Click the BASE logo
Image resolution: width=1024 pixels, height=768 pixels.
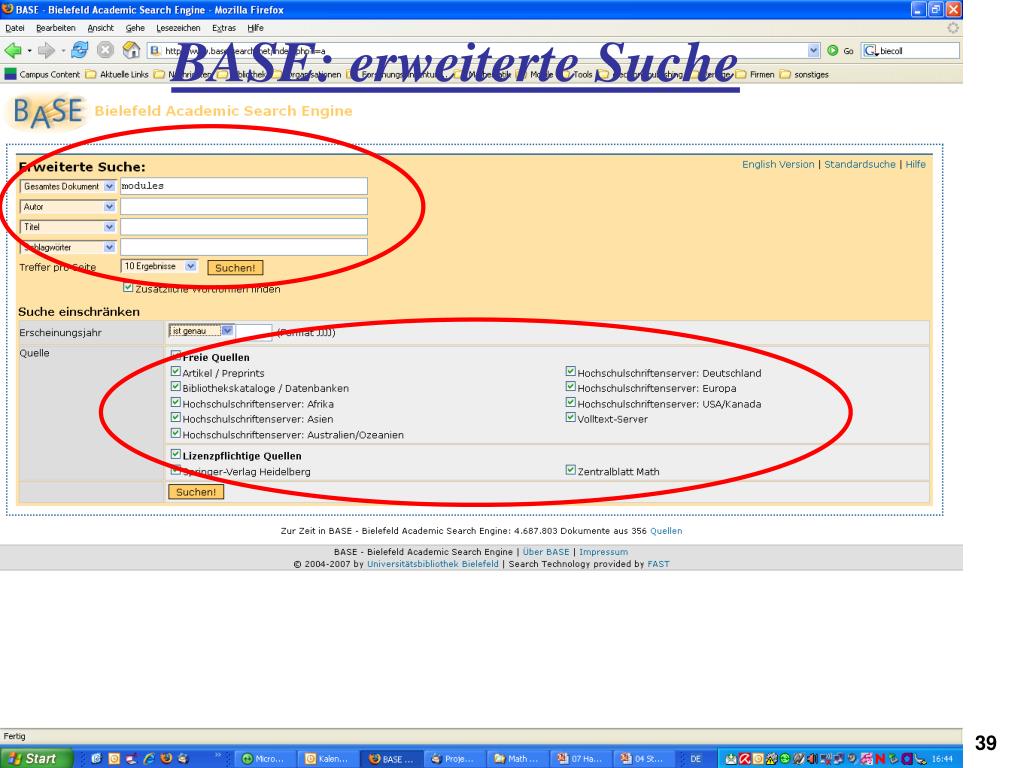48,112
